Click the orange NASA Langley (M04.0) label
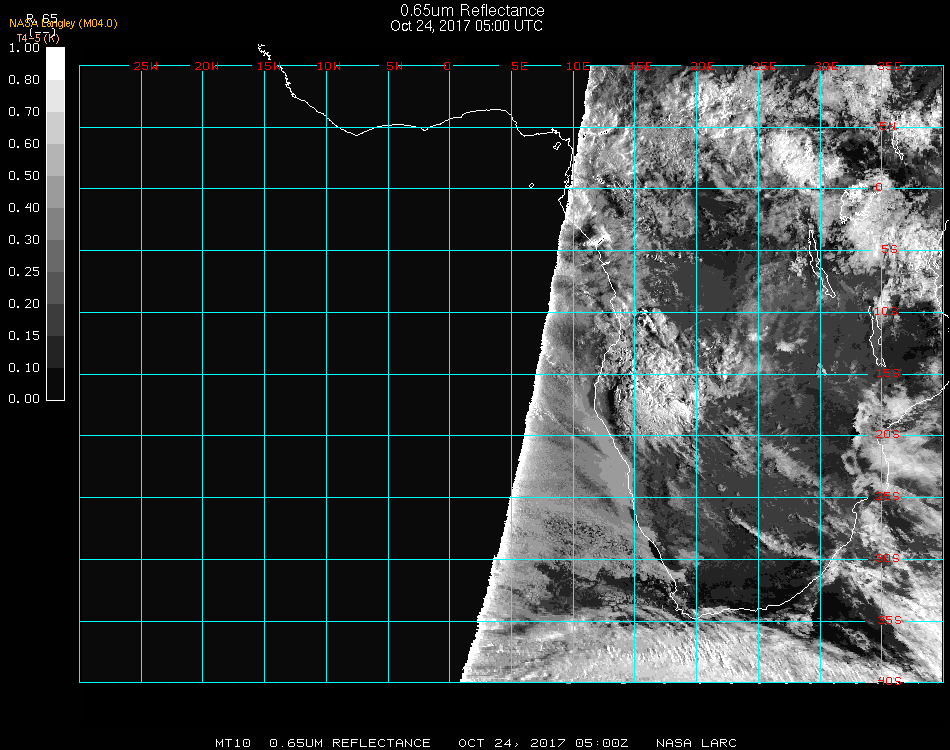 [x=63, y=23]
